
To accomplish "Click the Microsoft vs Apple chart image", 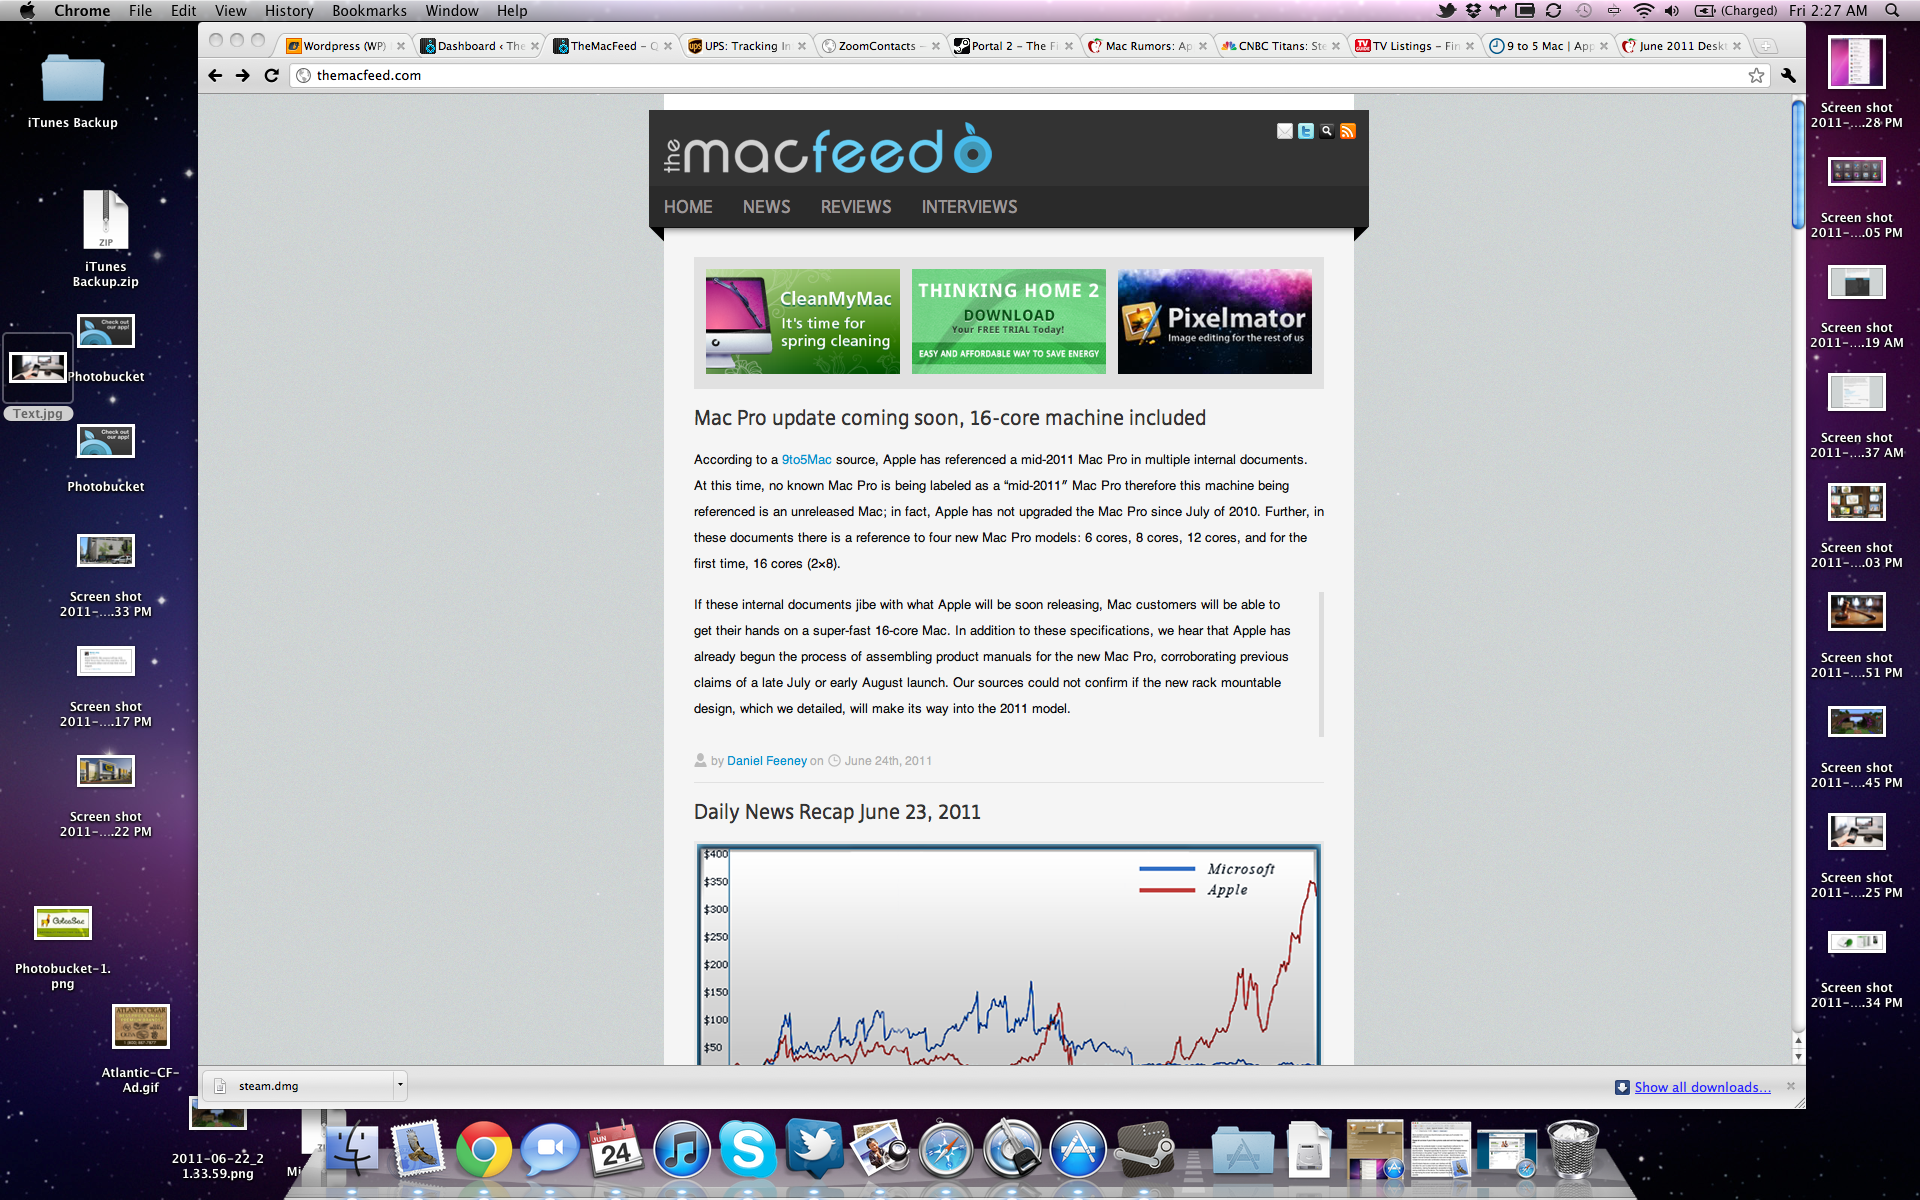I will pos(1008,954).
